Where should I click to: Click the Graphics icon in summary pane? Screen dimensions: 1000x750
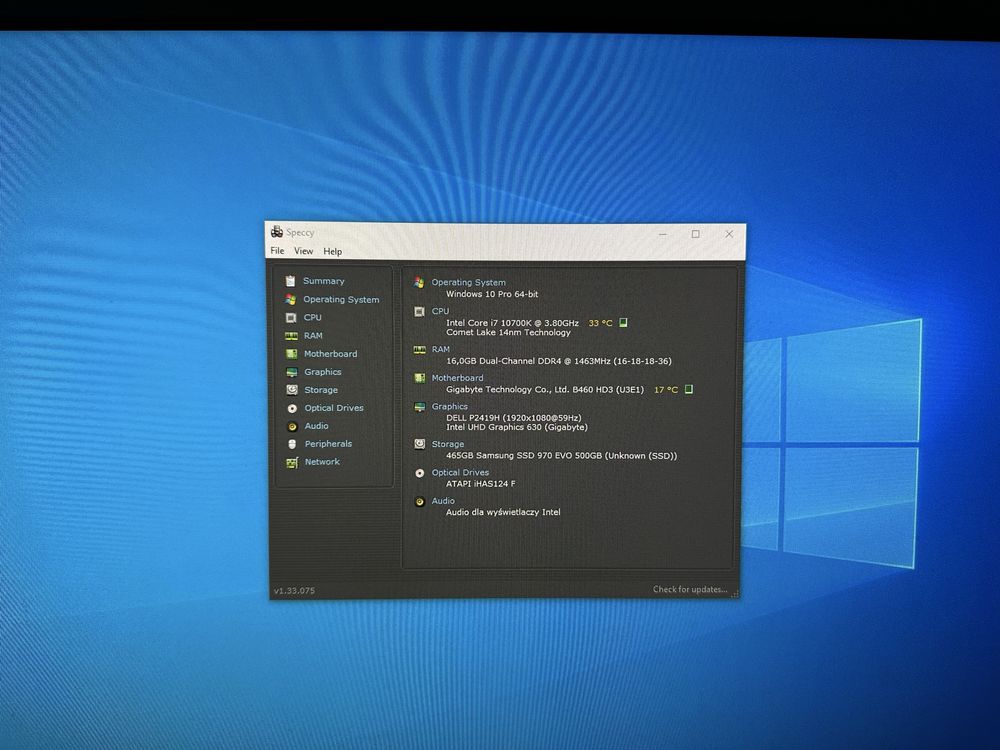click(420, 407)
